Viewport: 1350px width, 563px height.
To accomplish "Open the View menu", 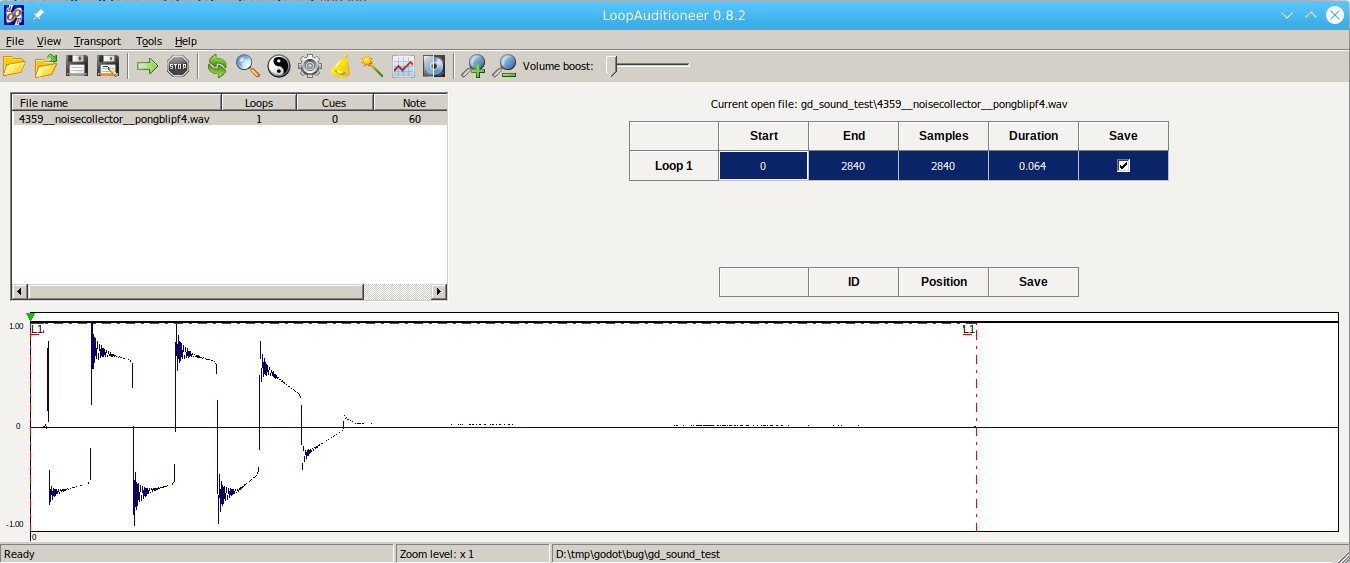I will pyautogui.click(x=49, y=41).
